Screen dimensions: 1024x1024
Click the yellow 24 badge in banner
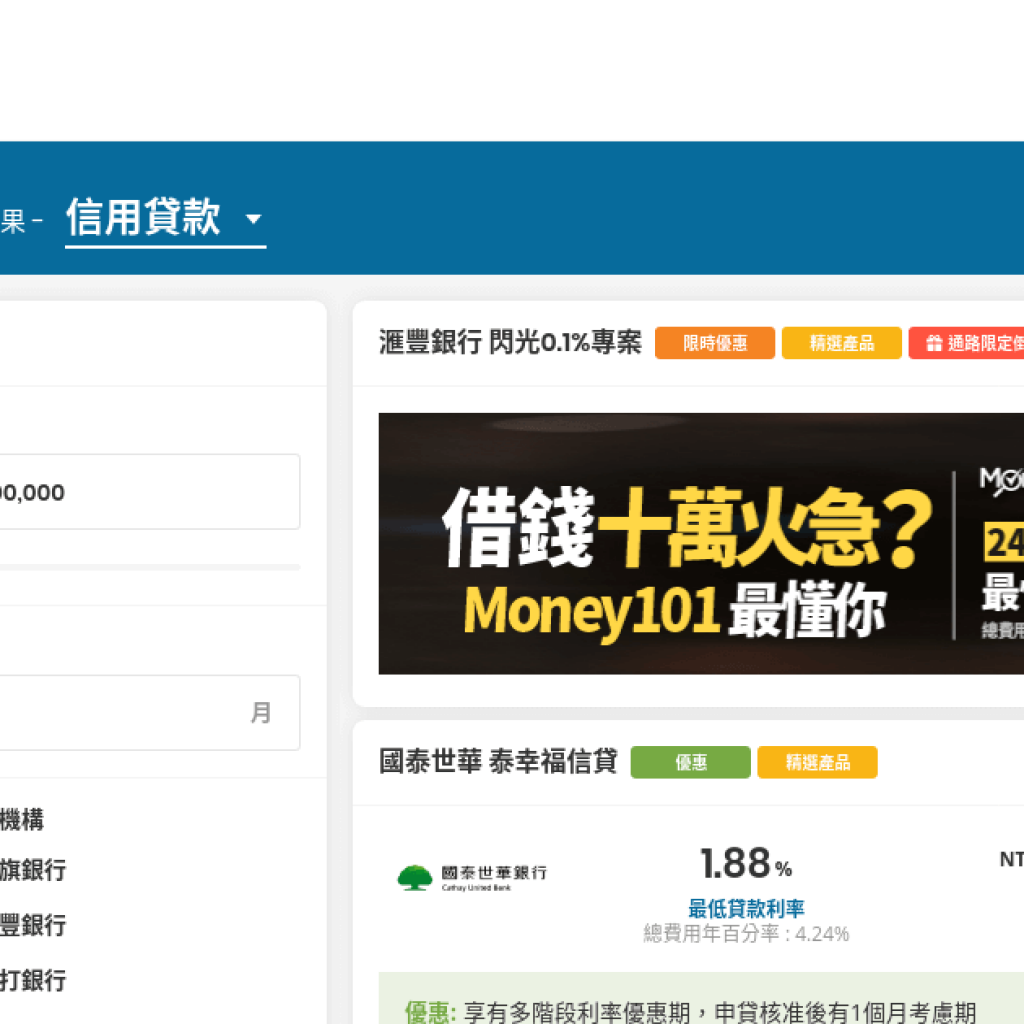point(1003,543)
